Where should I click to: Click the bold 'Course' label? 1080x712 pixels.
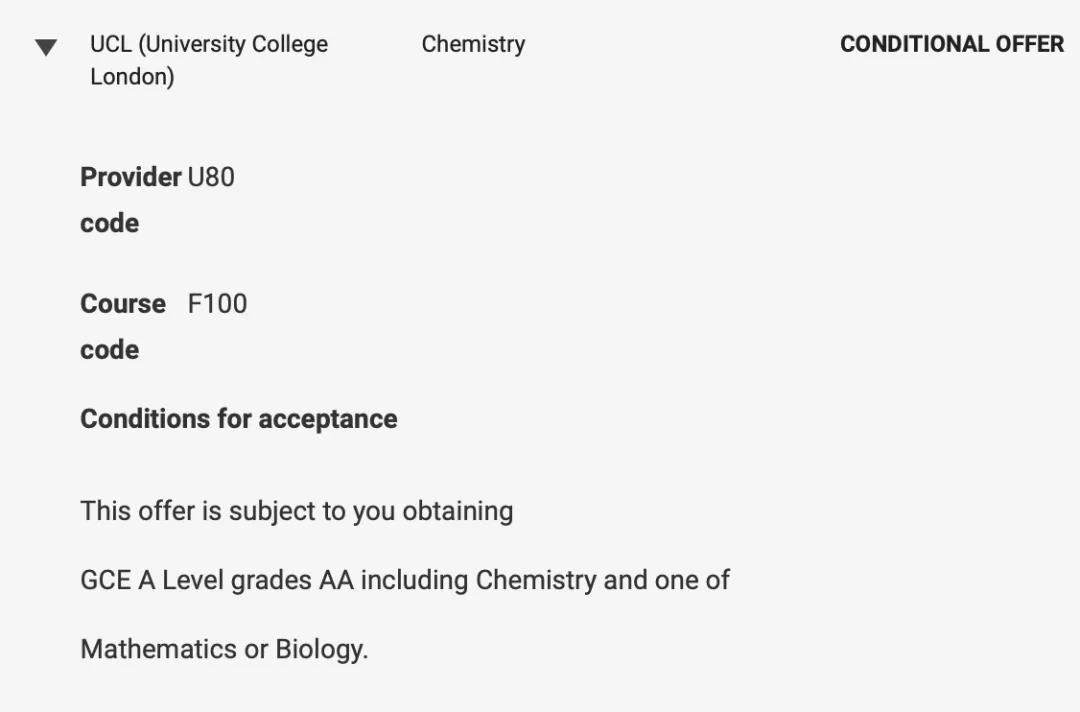pos(123,304)
